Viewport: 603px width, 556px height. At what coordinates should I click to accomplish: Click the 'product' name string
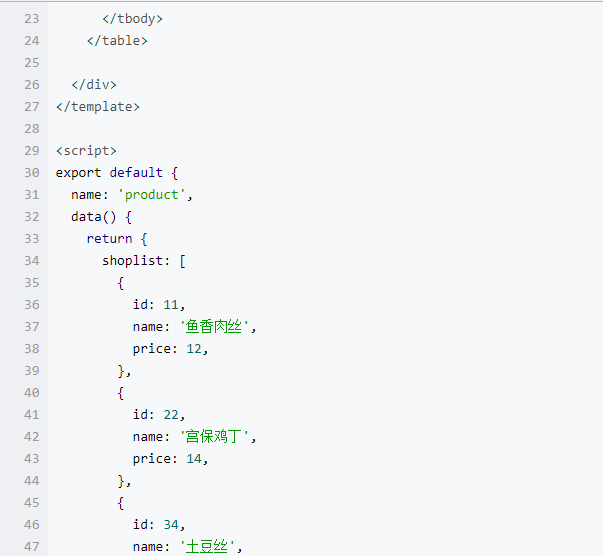click(x=155, y=194)
